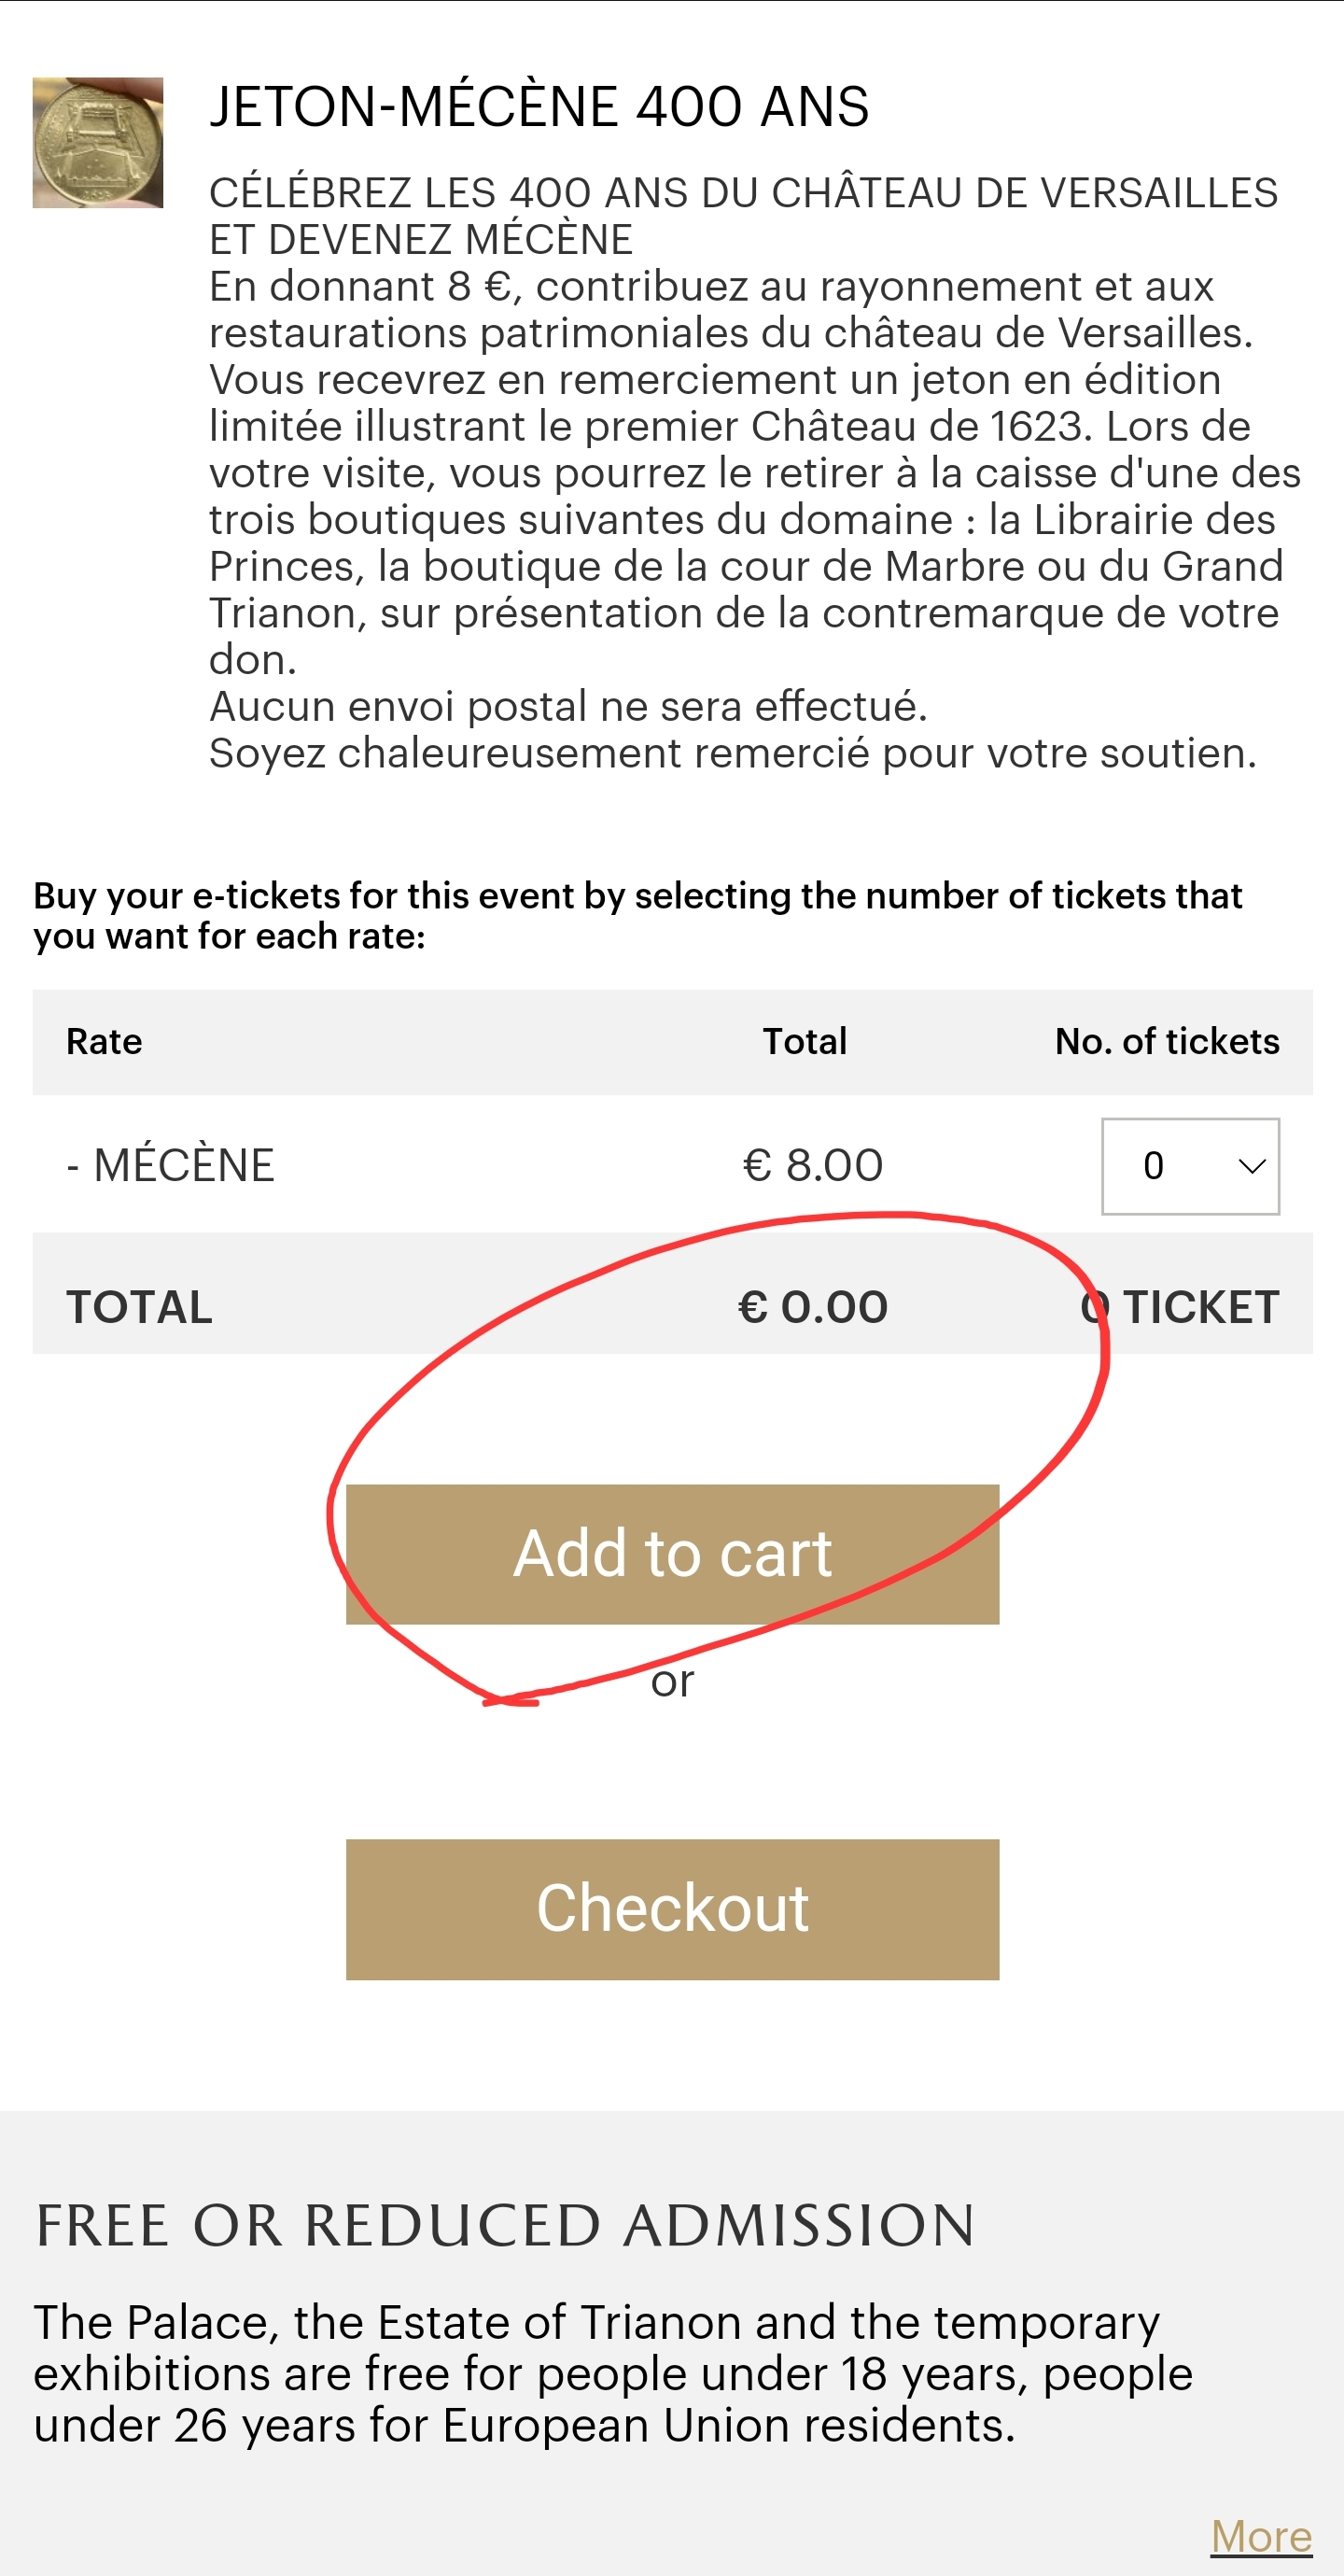Select the MÉCÈNE rate row label
The height and width of the screenshot is (2576, 1344).
click(x=171, y=1166)
